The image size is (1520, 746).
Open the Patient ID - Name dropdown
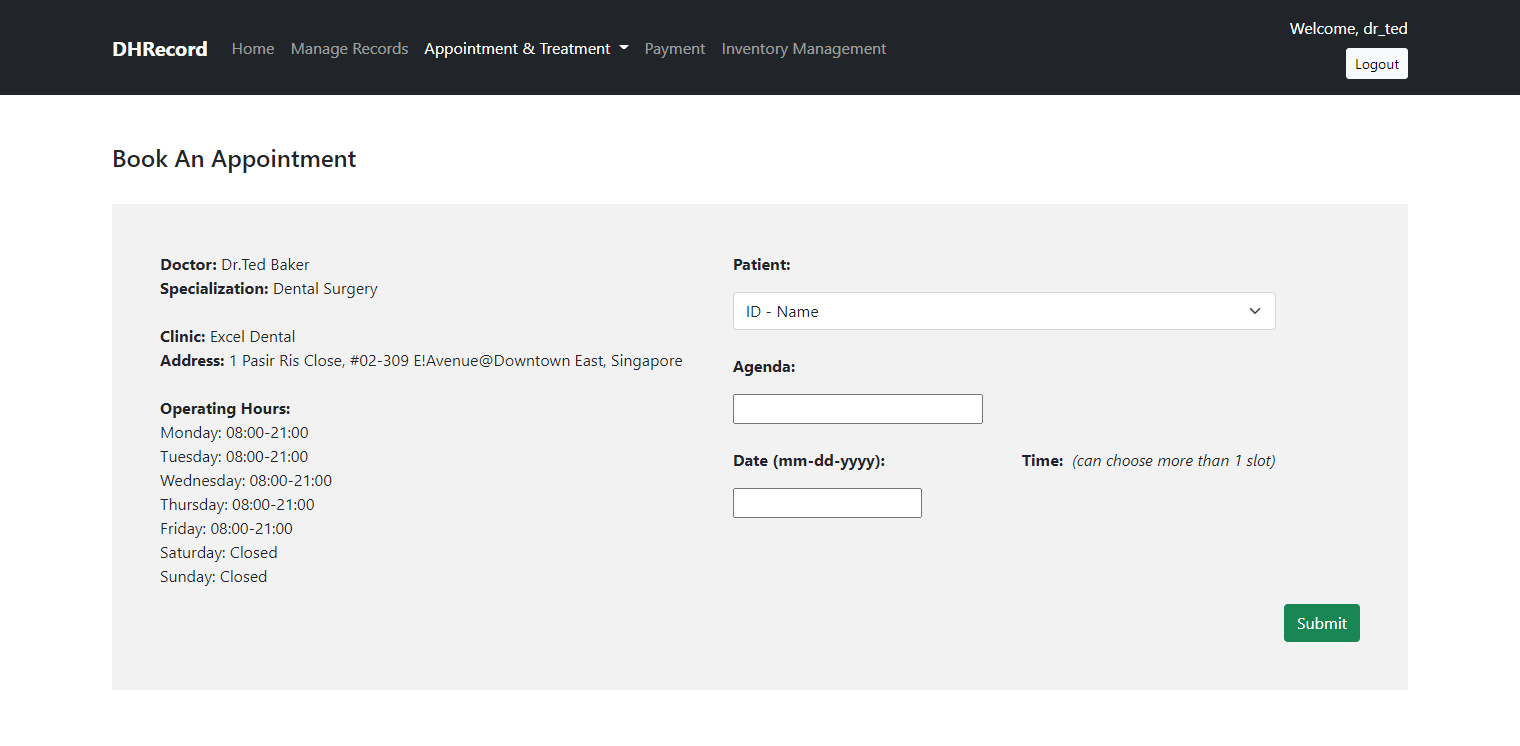click(x=1004, y=311)
